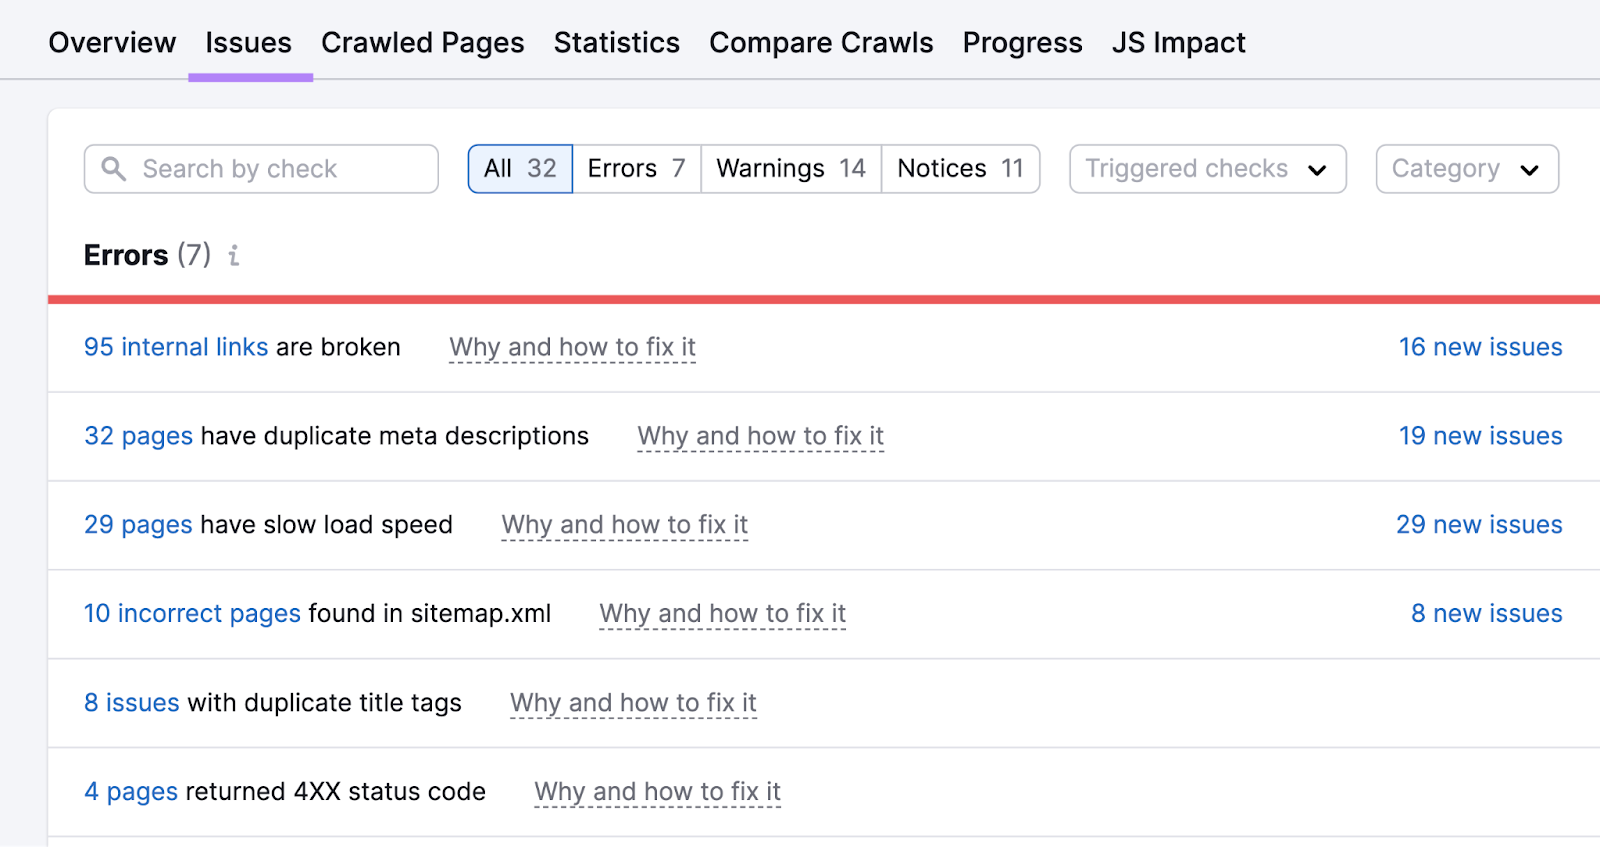Open the Triggered checks filter
1600x847 pixels.
coord(1205,169)
